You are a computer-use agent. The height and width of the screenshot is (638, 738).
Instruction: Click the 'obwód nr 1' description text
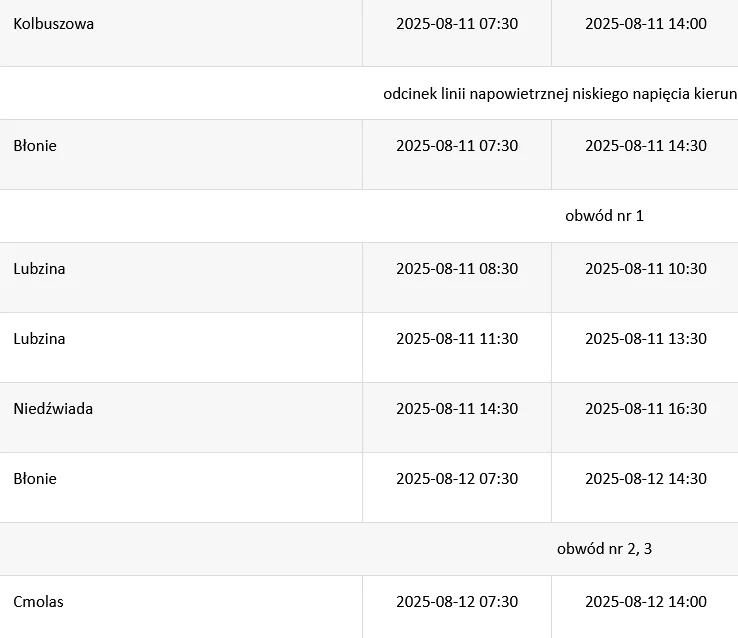click(604, 216)
